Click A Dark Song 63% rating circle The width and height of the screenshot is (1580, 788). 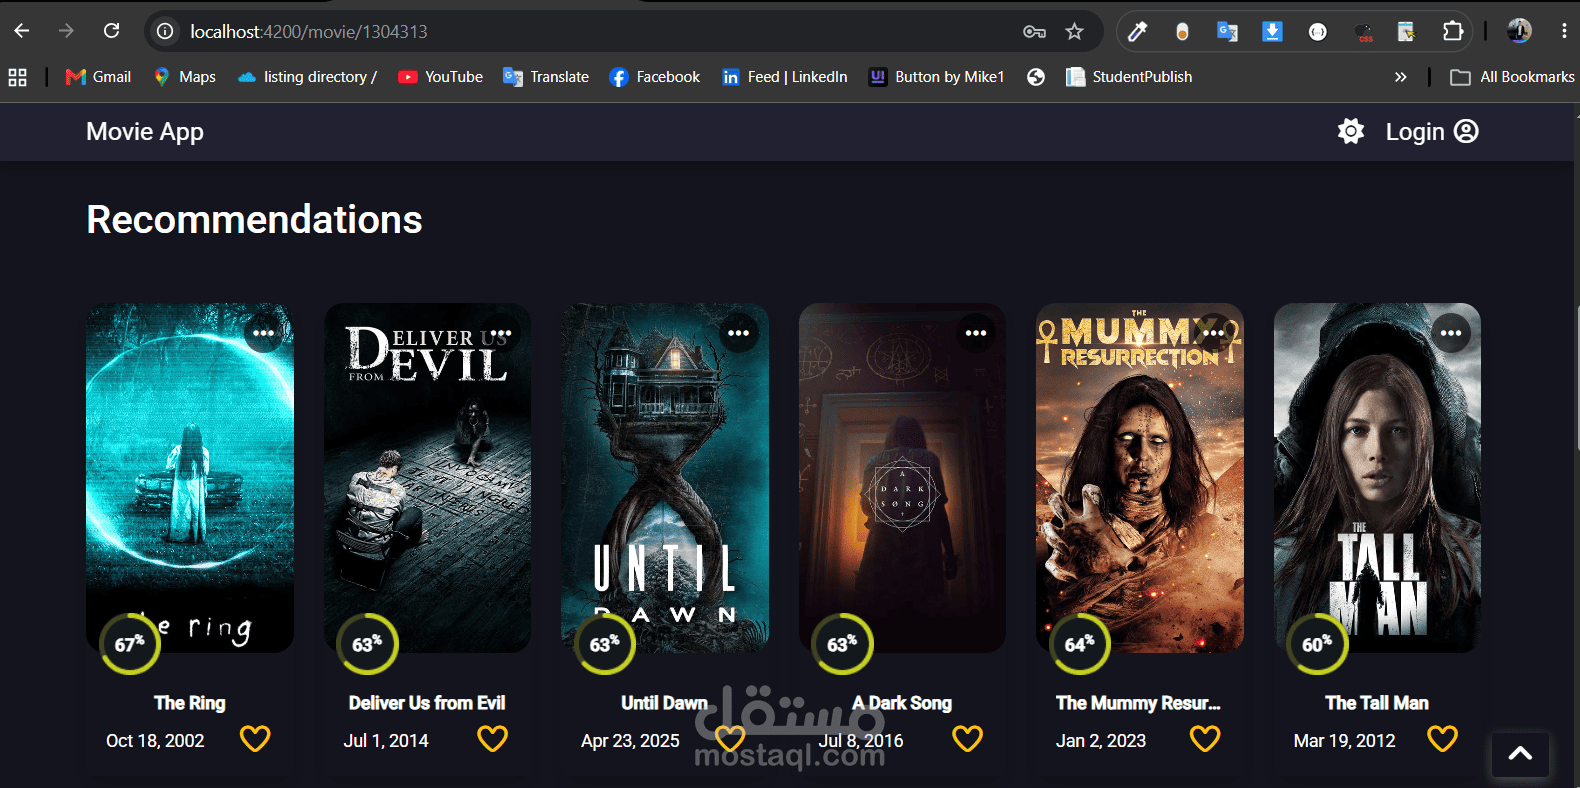(842, 644)
